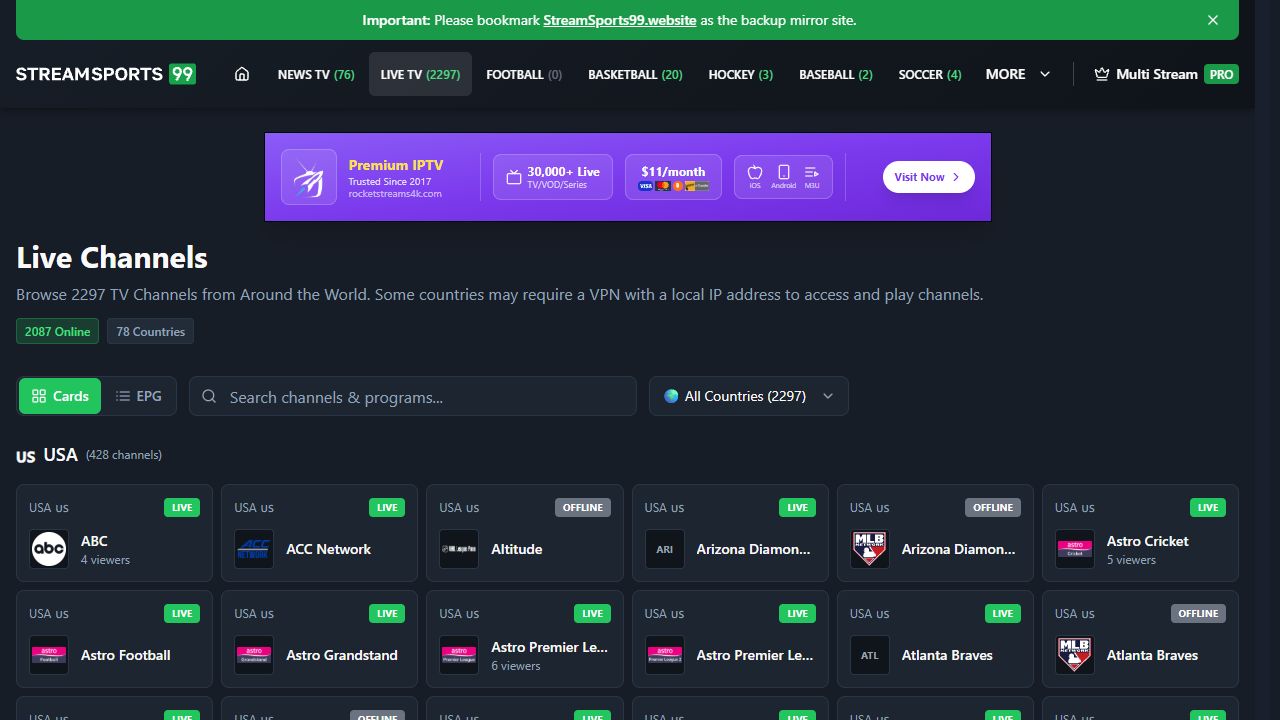This screenshot has width=1280, height=720.
Task: Click the Astro Cricket channel name
Action: pos(1147,541)
